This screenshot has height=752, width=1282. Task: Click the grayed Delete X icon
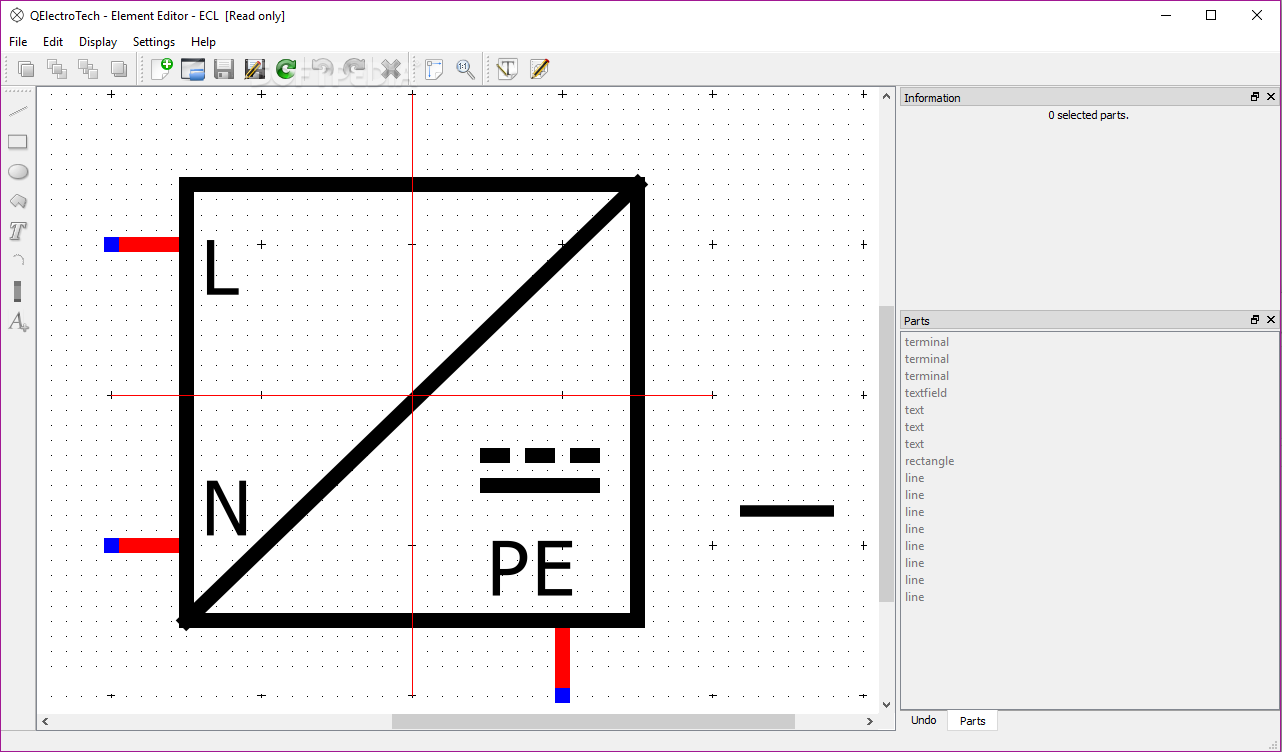point(391,69)
